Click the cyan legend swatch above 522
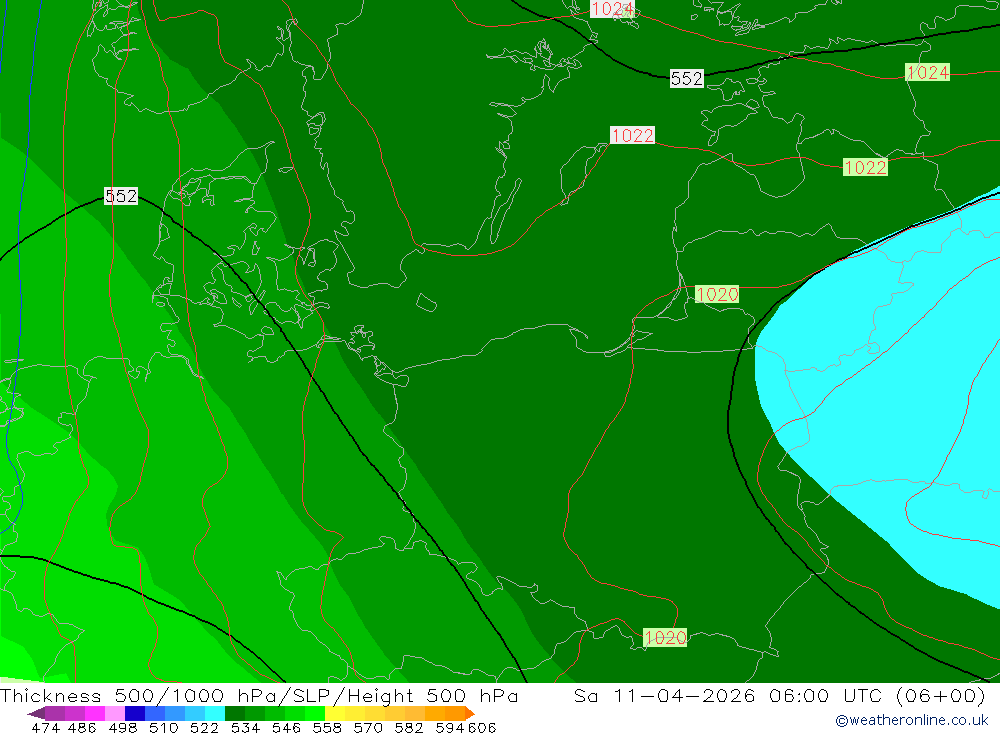The image size is (1000, 733). click(215, 713)
